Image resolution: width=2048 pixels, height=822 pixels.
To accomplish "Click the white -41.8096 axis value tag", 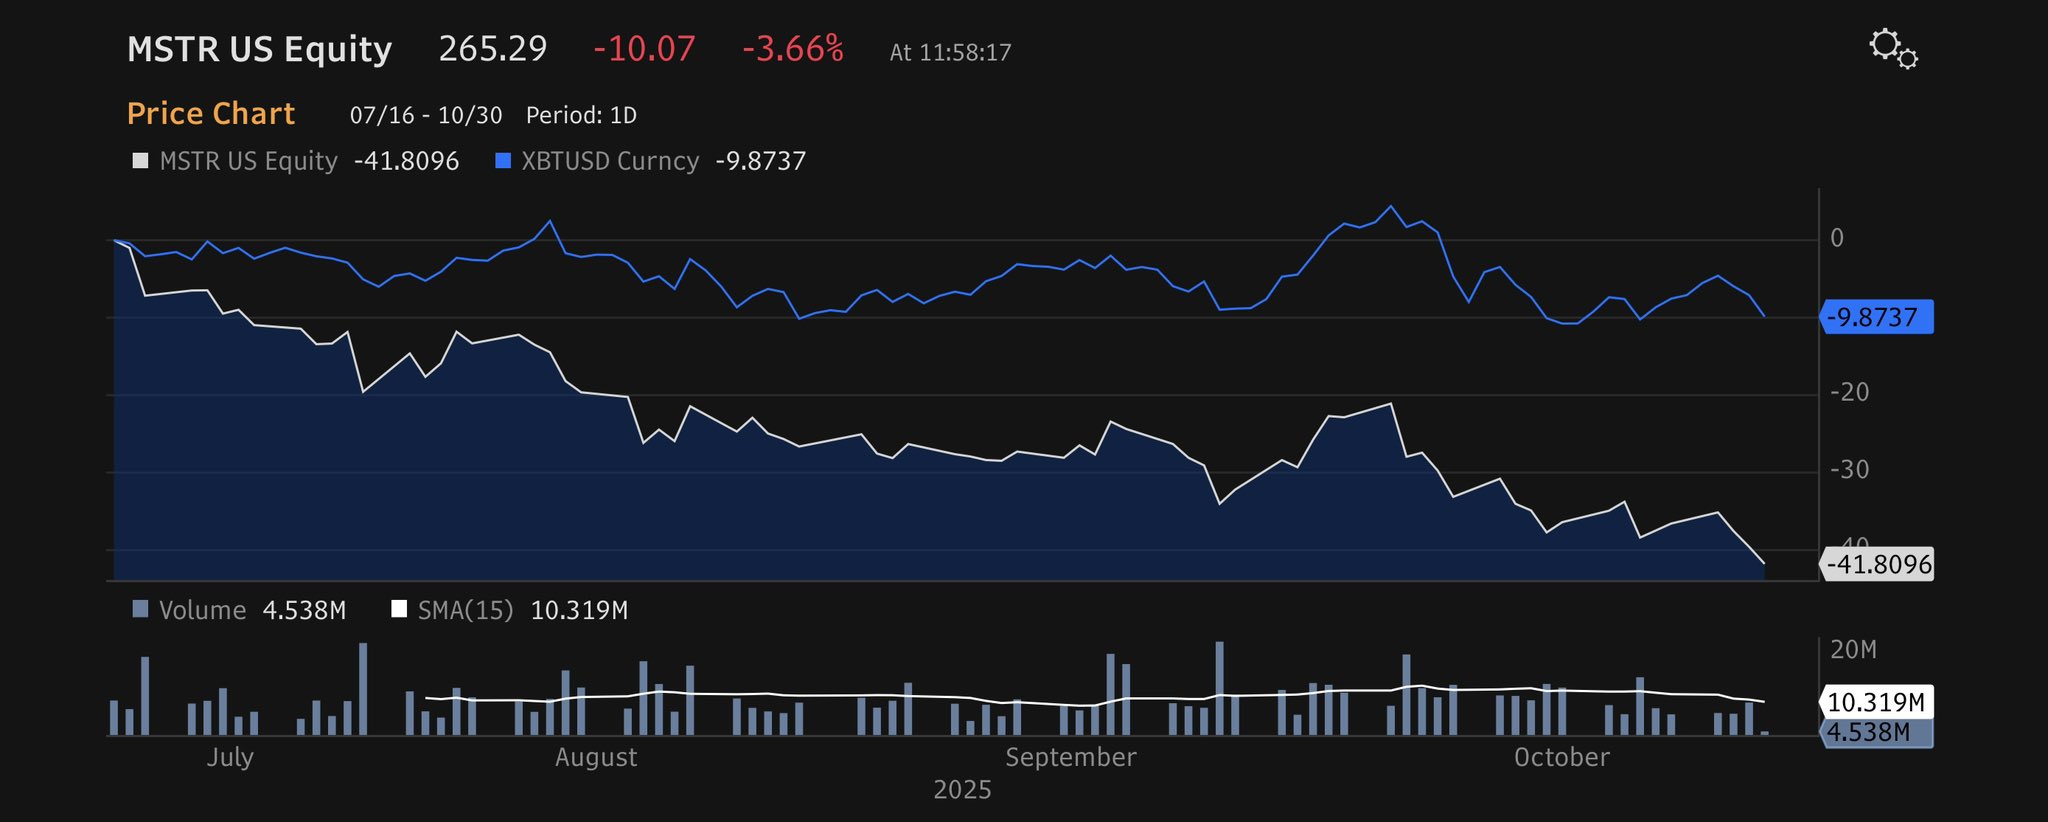I will click(x=1877, y=564).
